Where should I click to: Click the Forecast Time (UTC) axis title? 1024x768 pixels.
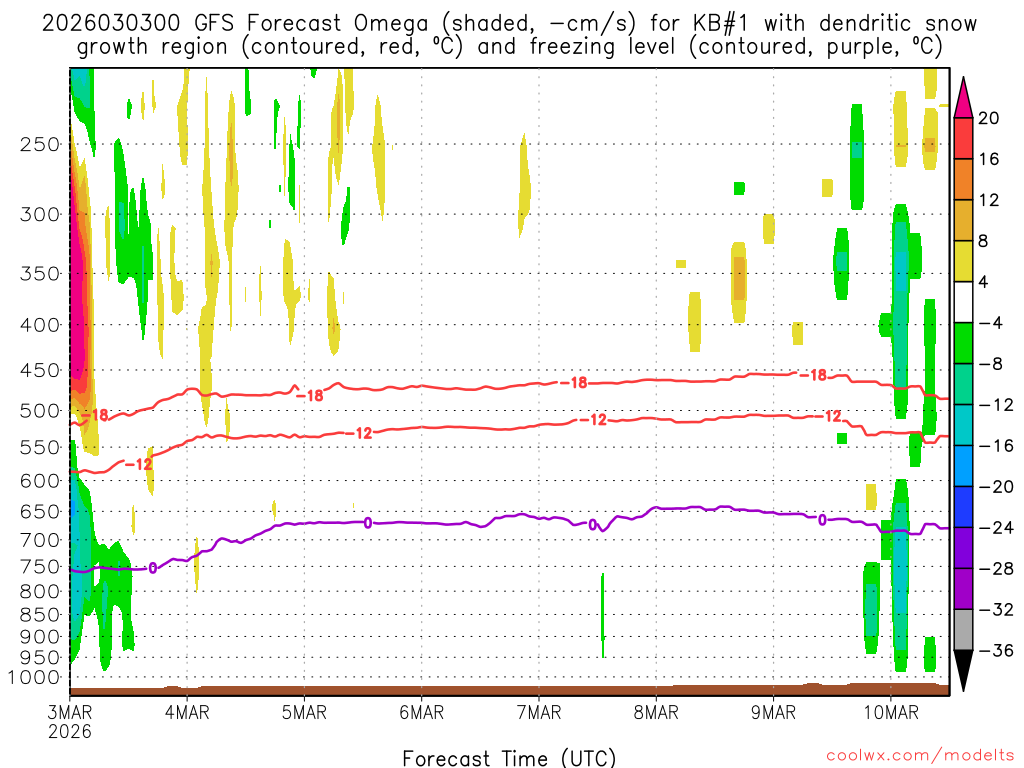point(509,758)
